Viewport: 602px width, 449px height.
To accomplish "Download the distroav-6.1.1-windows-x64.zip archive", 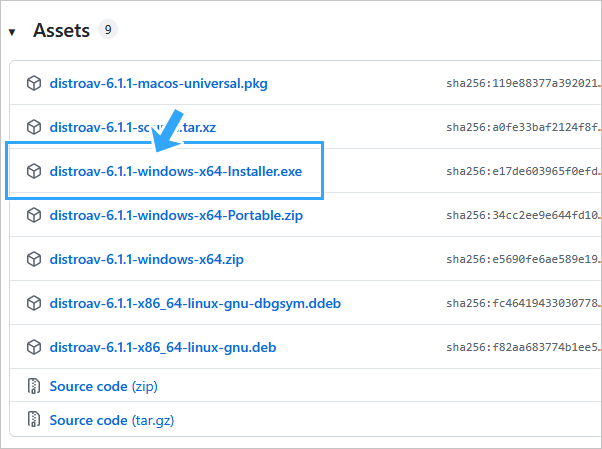I will 146,259.
